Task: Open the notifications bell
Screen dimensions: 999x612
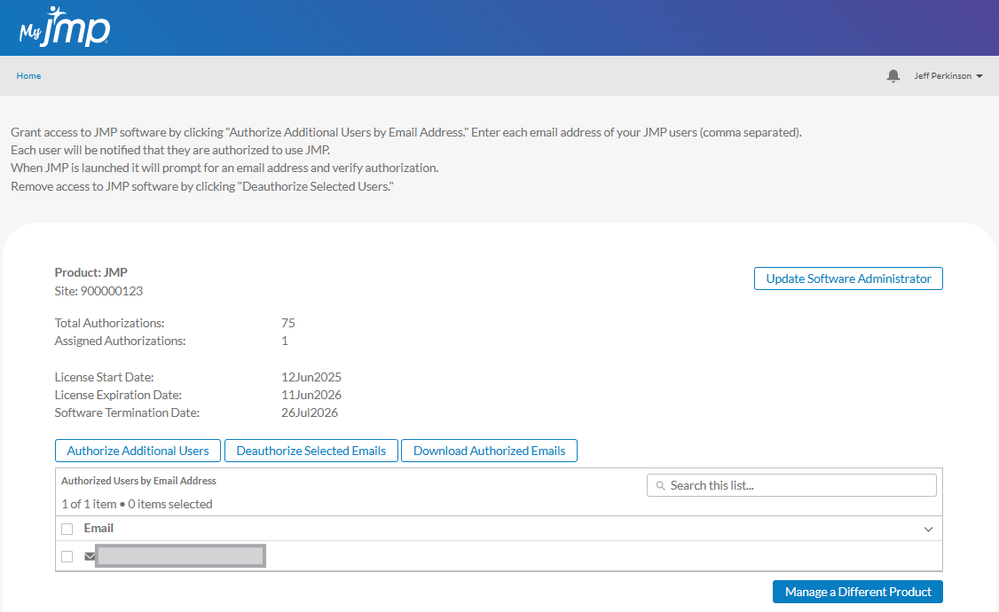Action: point(893,76)
